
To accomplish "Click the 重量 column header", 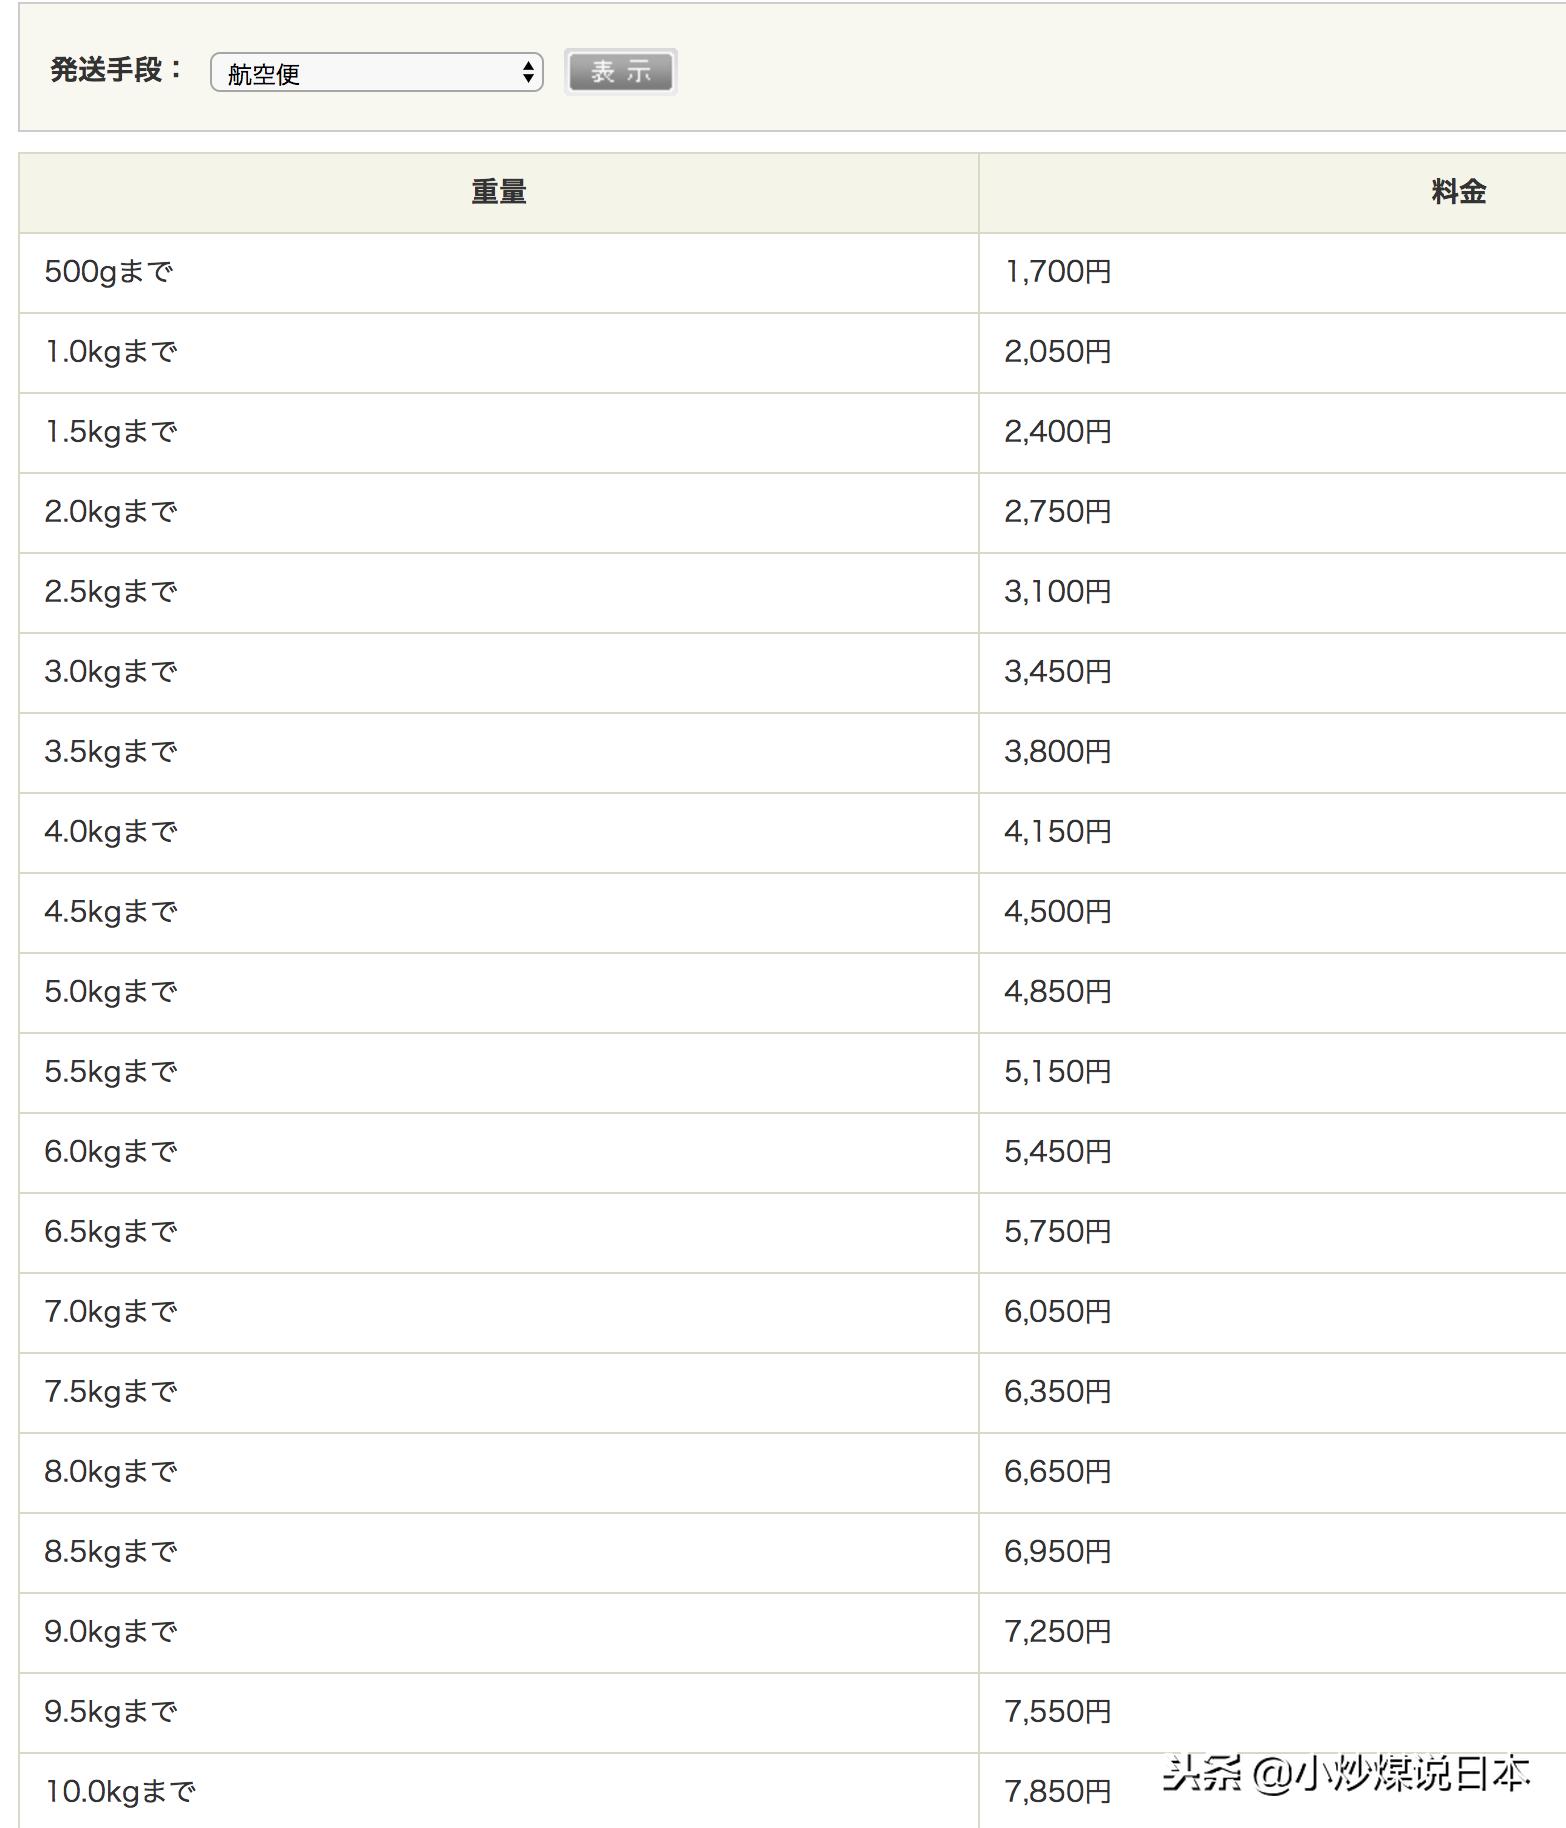I will (498, 192).
